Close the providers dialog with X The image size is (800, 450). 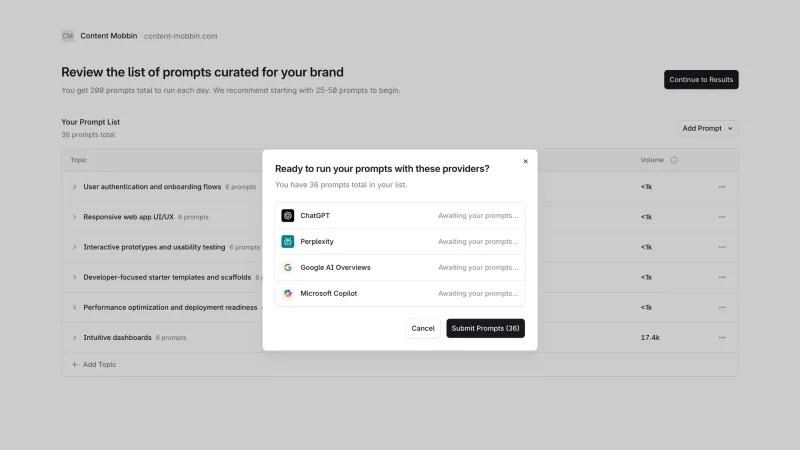tap(526, 161)
